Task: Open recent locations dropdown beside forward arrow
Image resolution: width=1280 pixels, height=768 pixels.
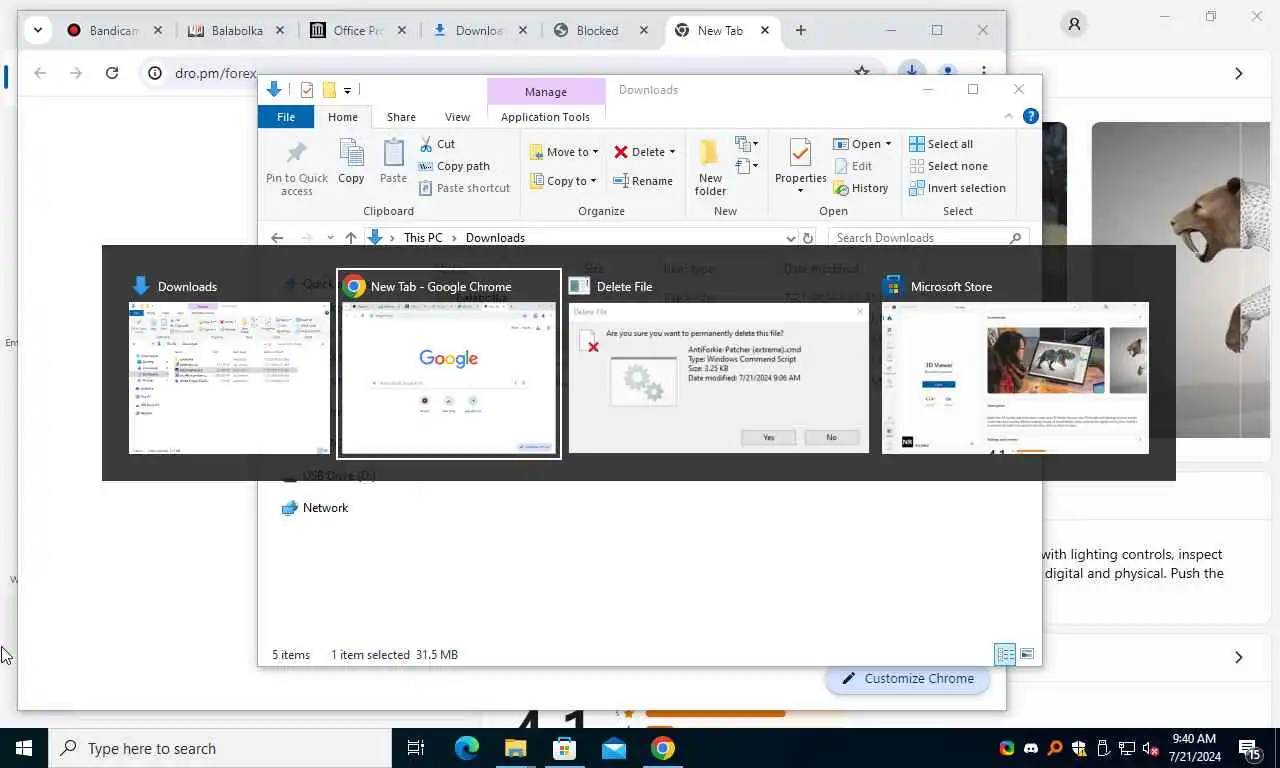Action: coord(329,238)
